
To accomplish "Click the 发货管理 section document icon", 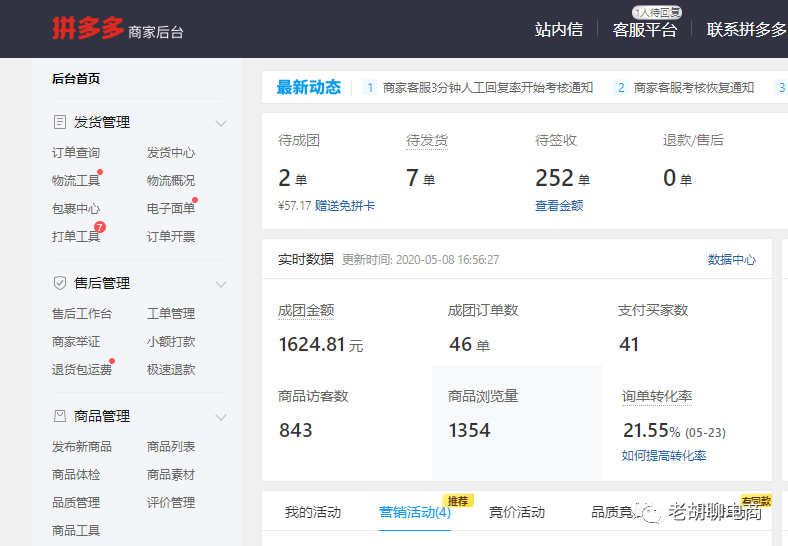I will 60,122.
